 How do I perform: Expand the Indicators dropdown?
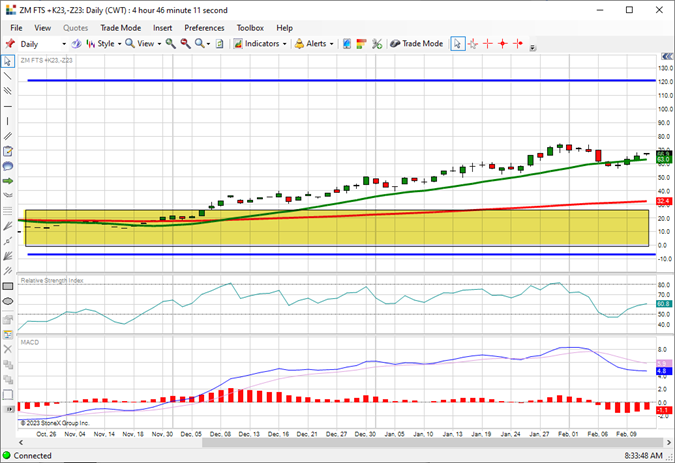260,43
